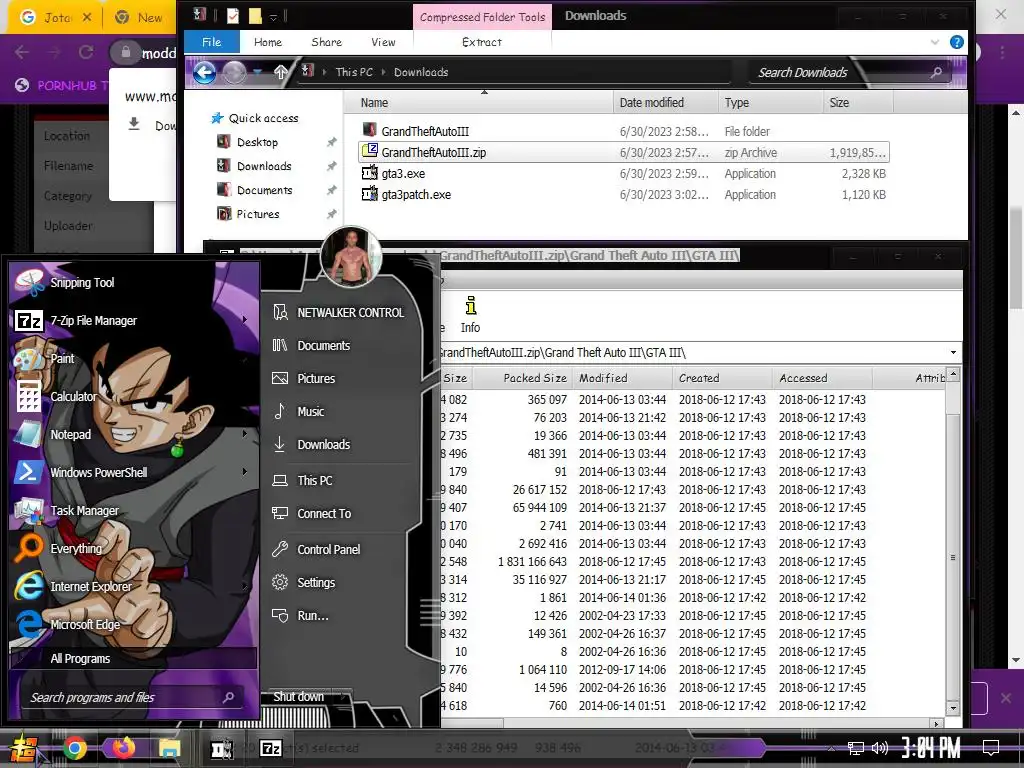Open Control Panel from start menu
The height and width of the screenshot is (768, 1024).
point(328,550)
